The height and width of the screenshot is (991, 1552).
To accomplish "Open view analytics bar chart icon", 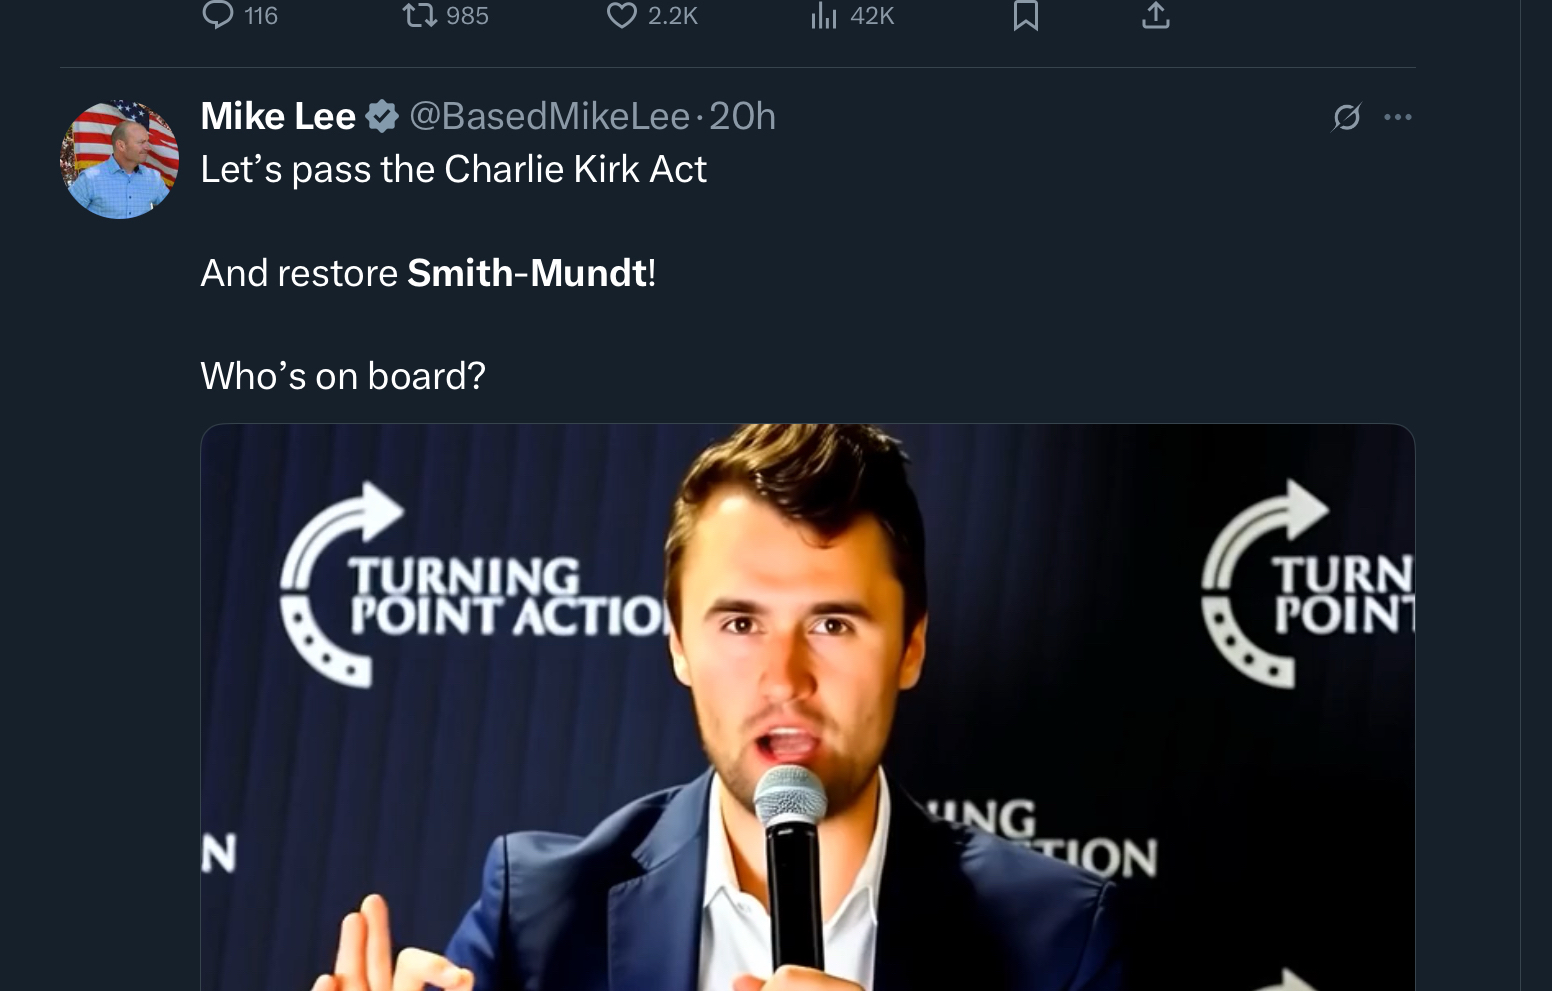I will click(823, 14).
